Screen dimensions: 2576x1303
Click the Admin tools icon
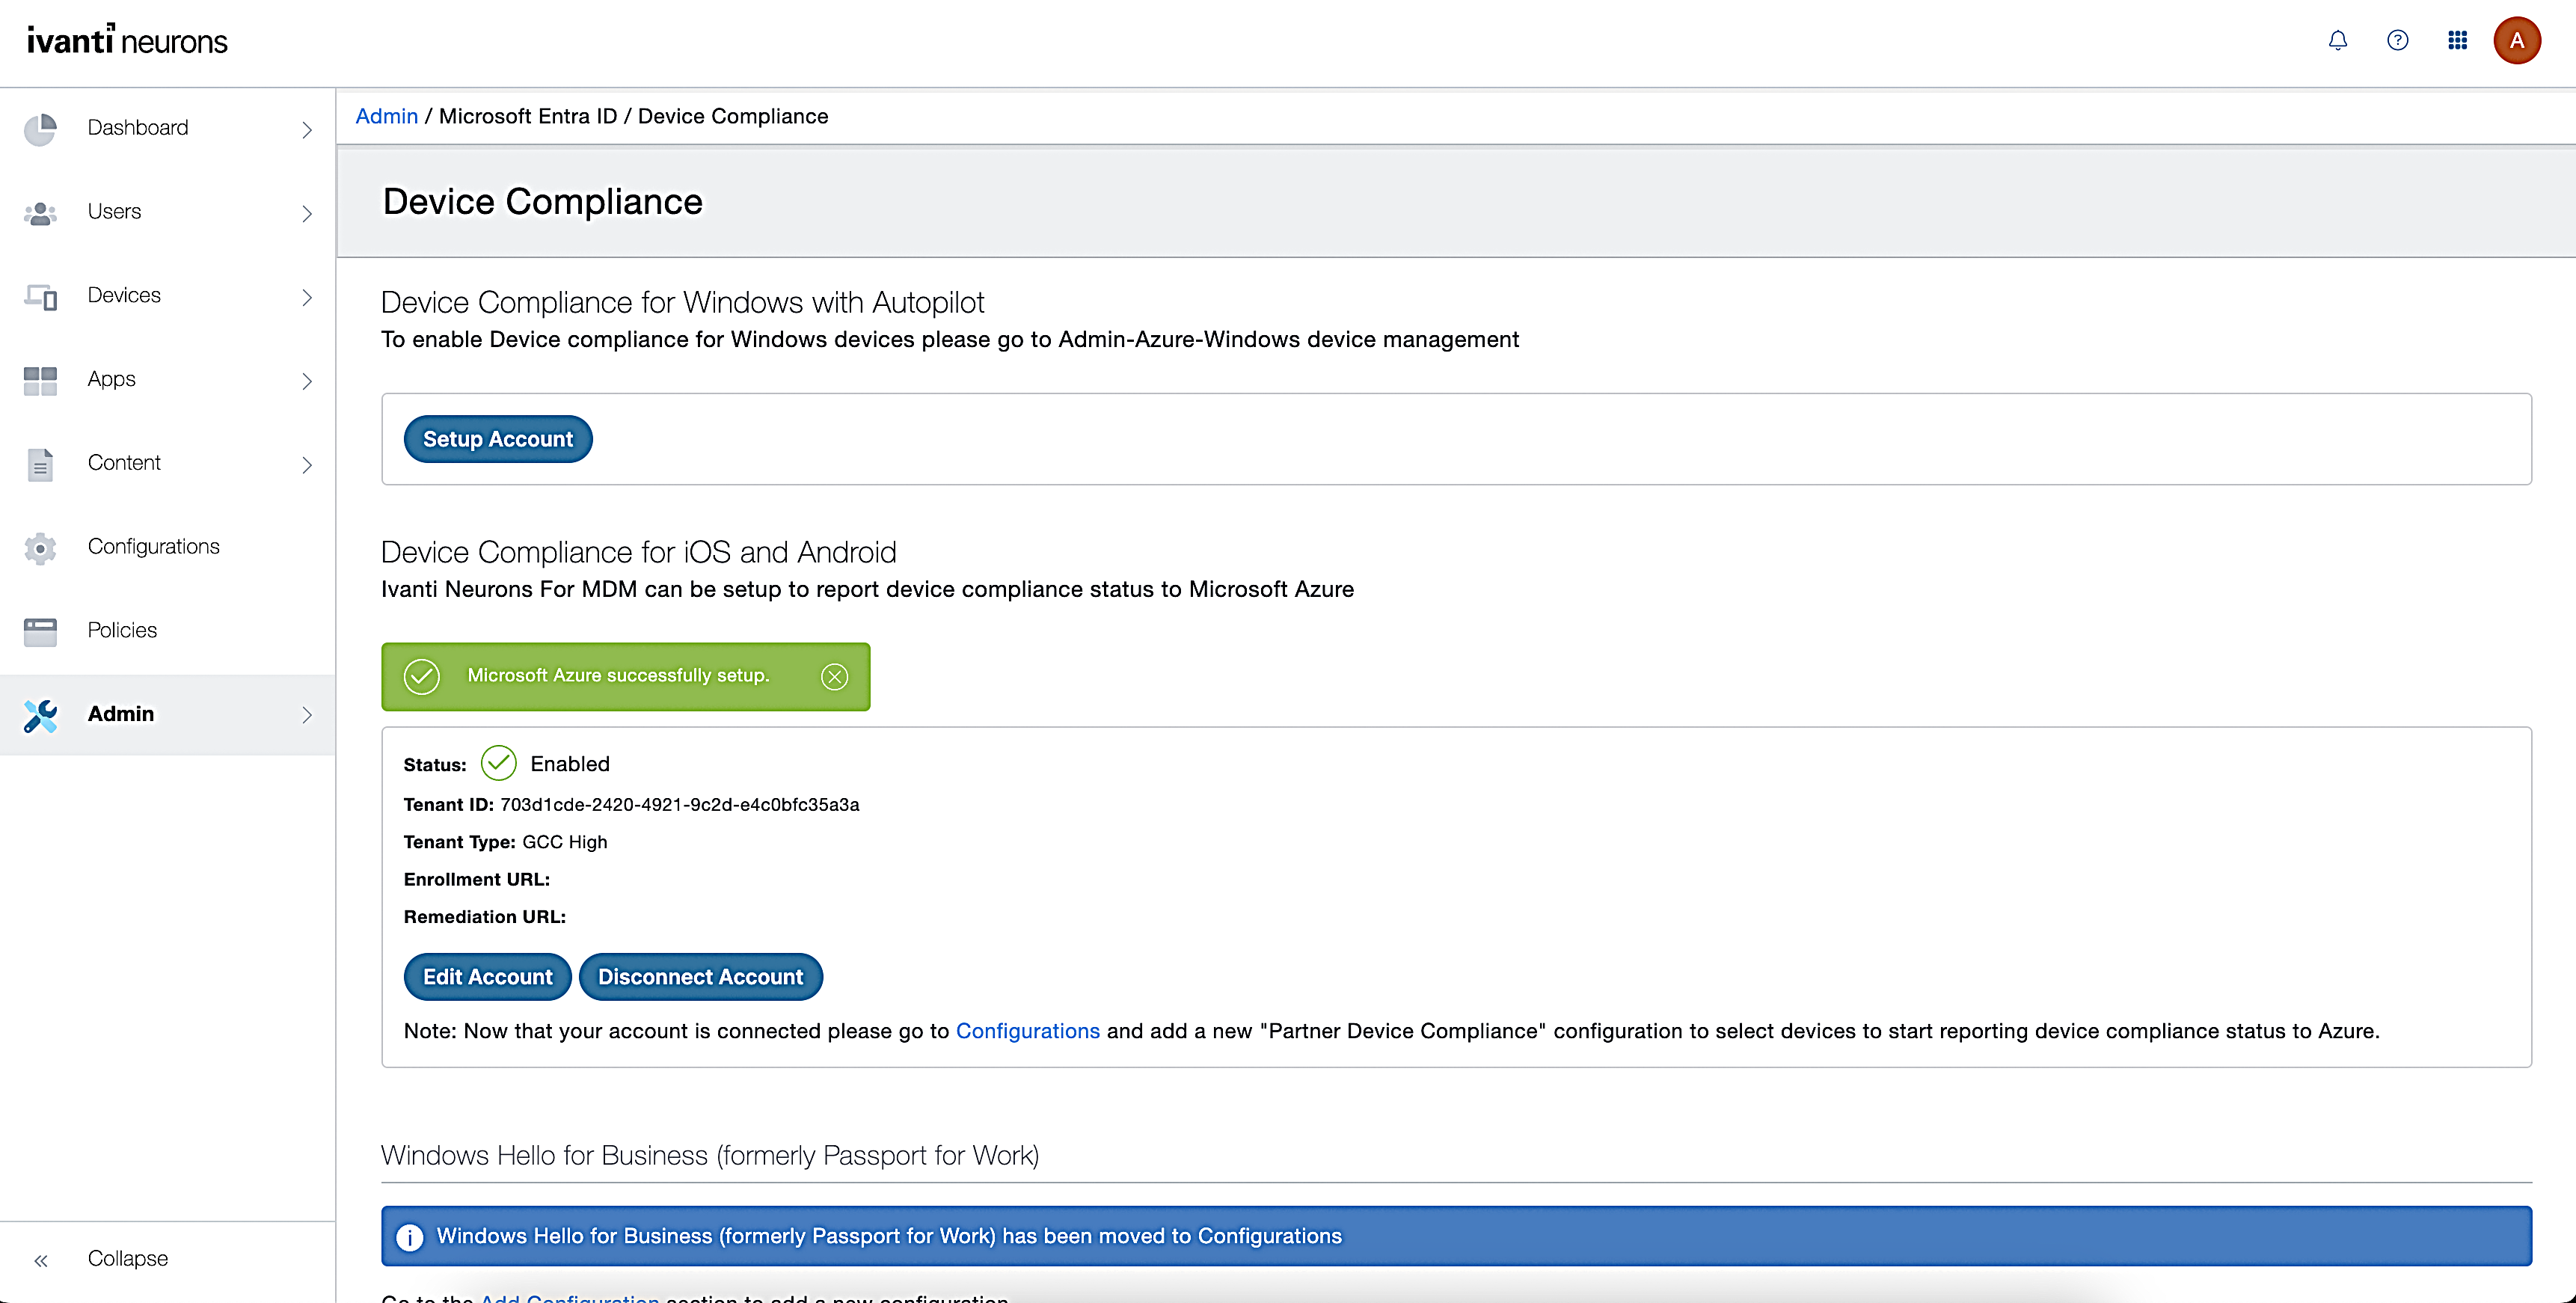point(40,715)
